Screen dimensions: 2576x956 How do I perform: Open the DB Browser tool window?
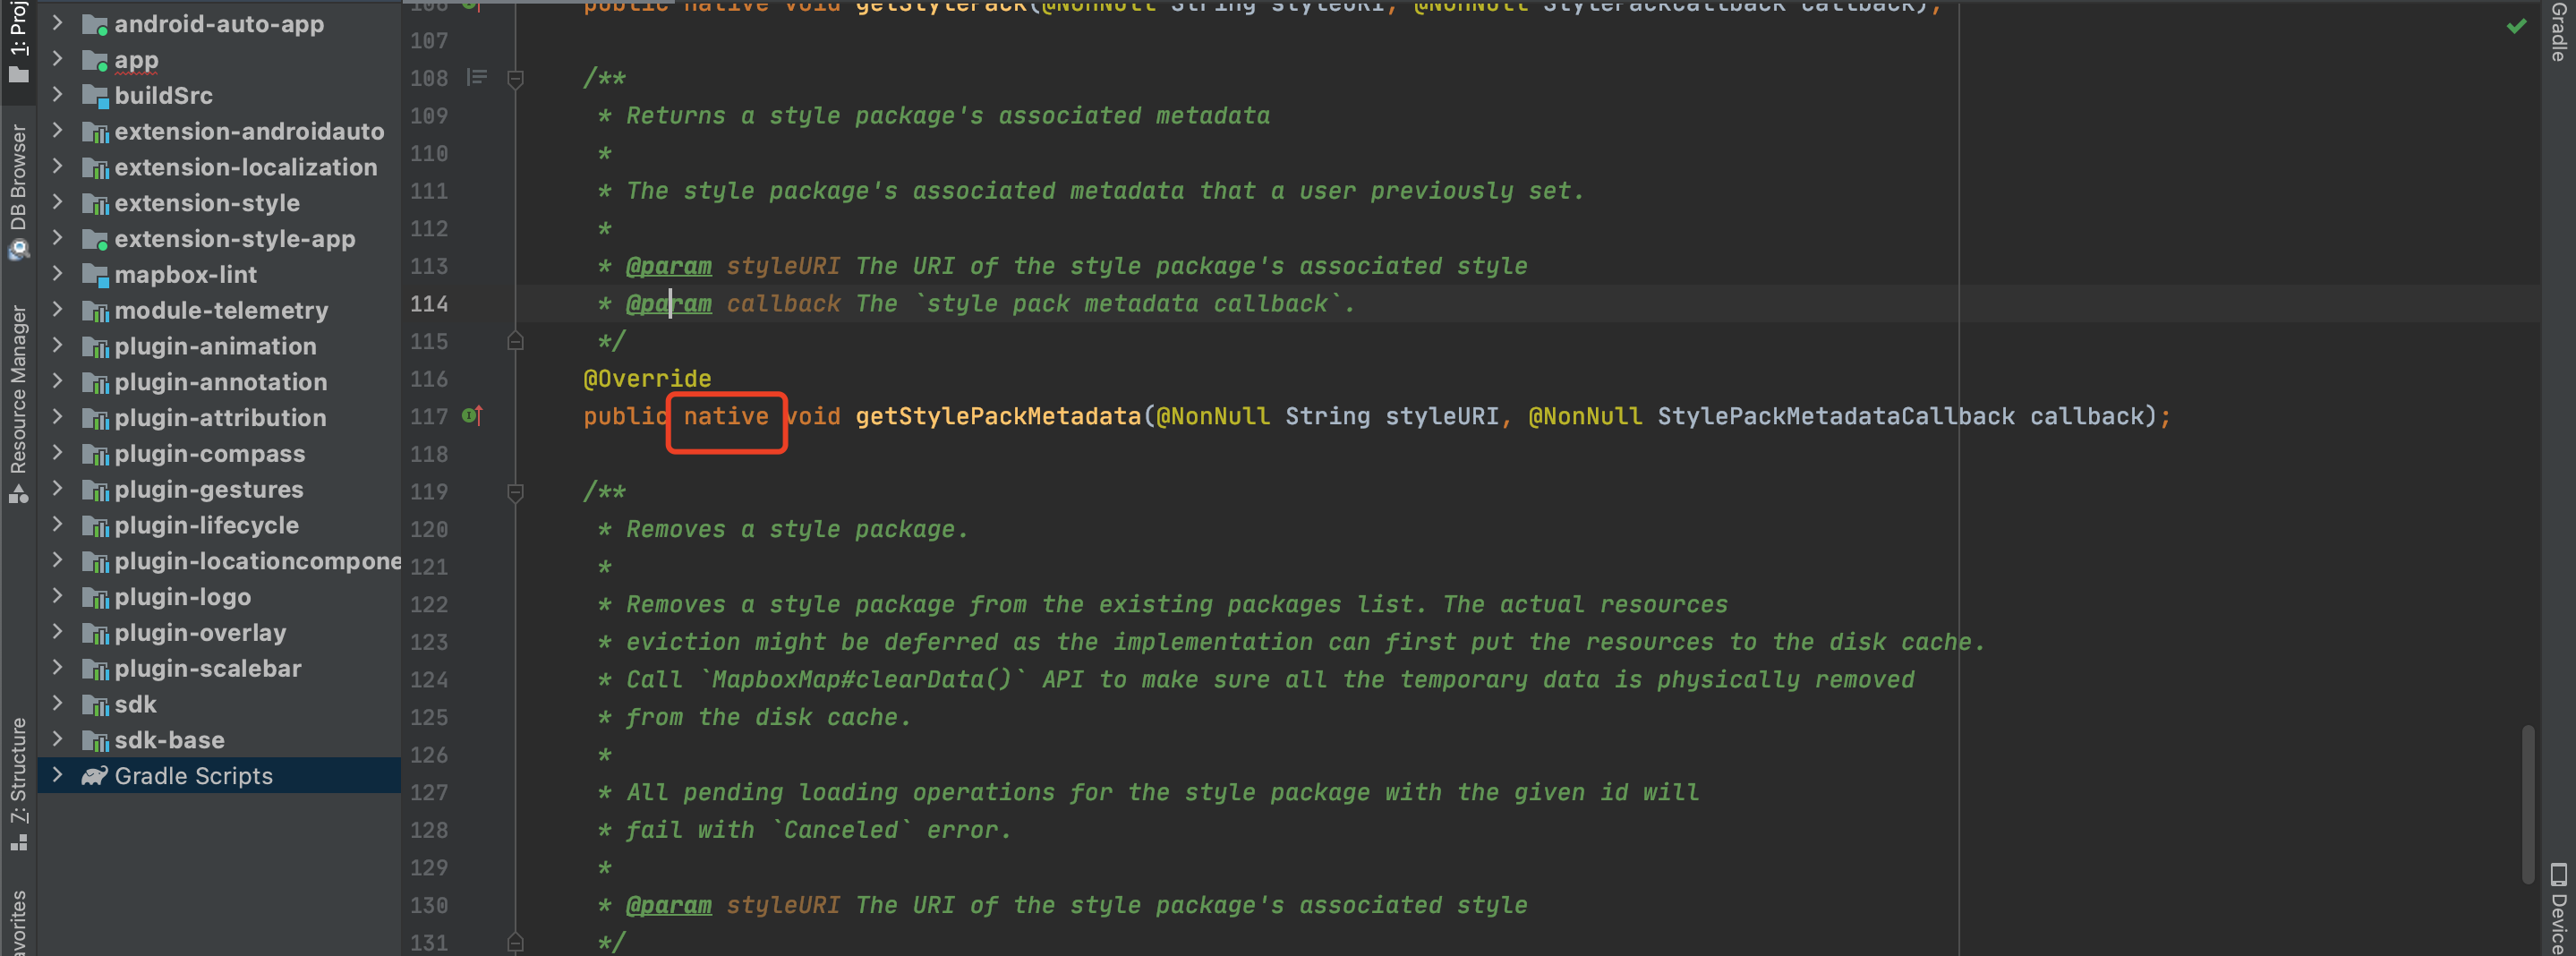coord(17,192)
